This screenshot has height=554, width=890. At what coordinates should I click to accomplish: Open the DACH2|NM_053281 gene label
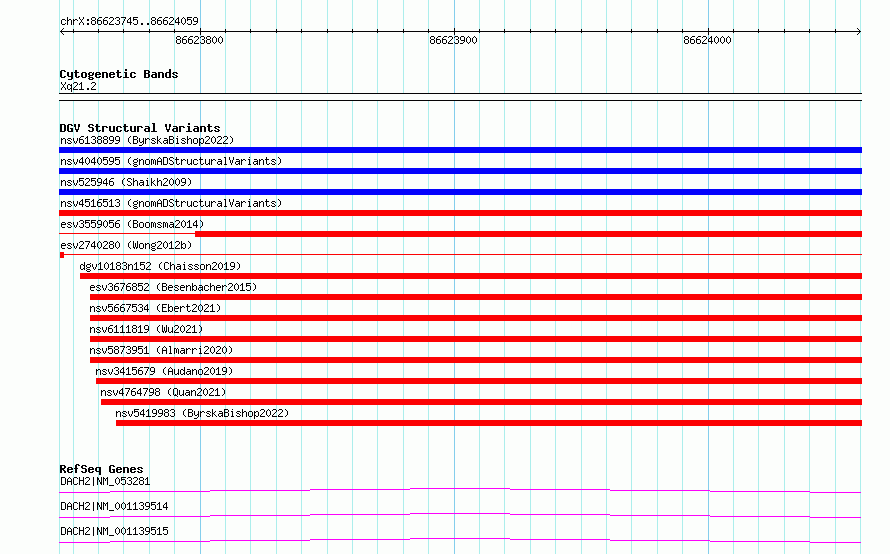(x=105, y=481)
